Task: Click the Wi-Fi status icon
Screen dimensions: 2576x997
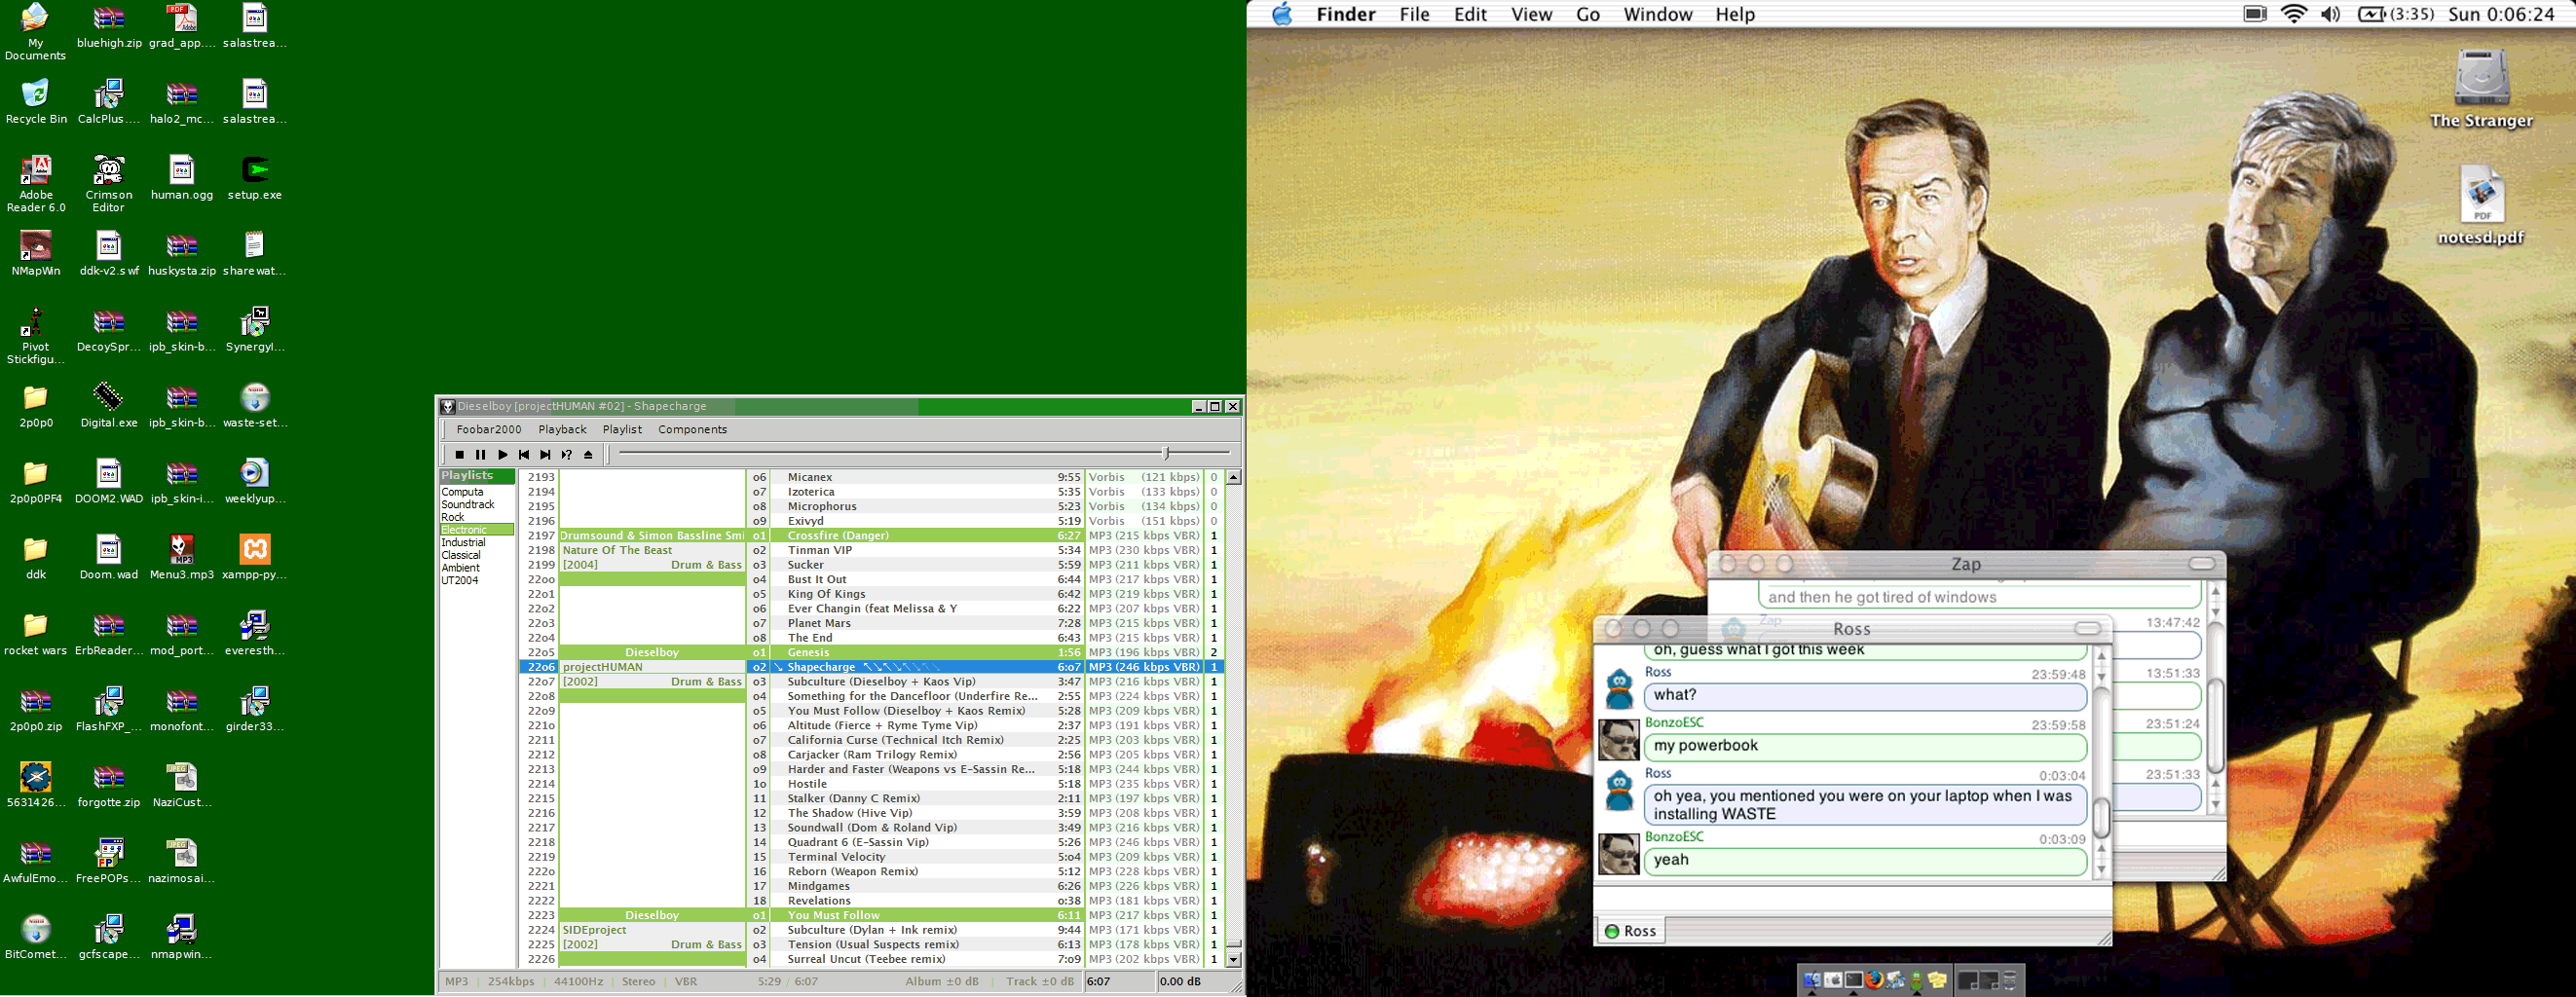Action: click(2294, 14)
